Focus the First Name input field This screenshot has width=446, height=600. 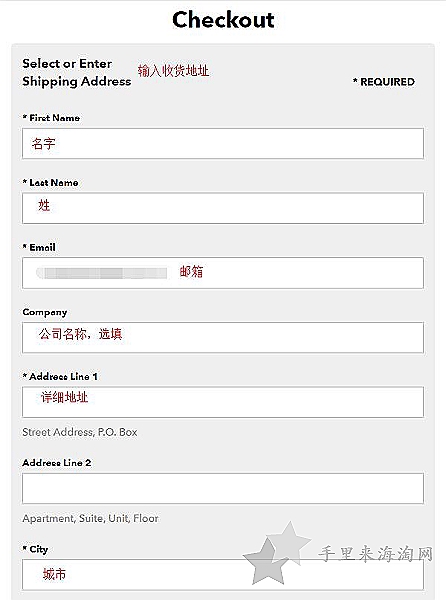(x=223, y=143)
